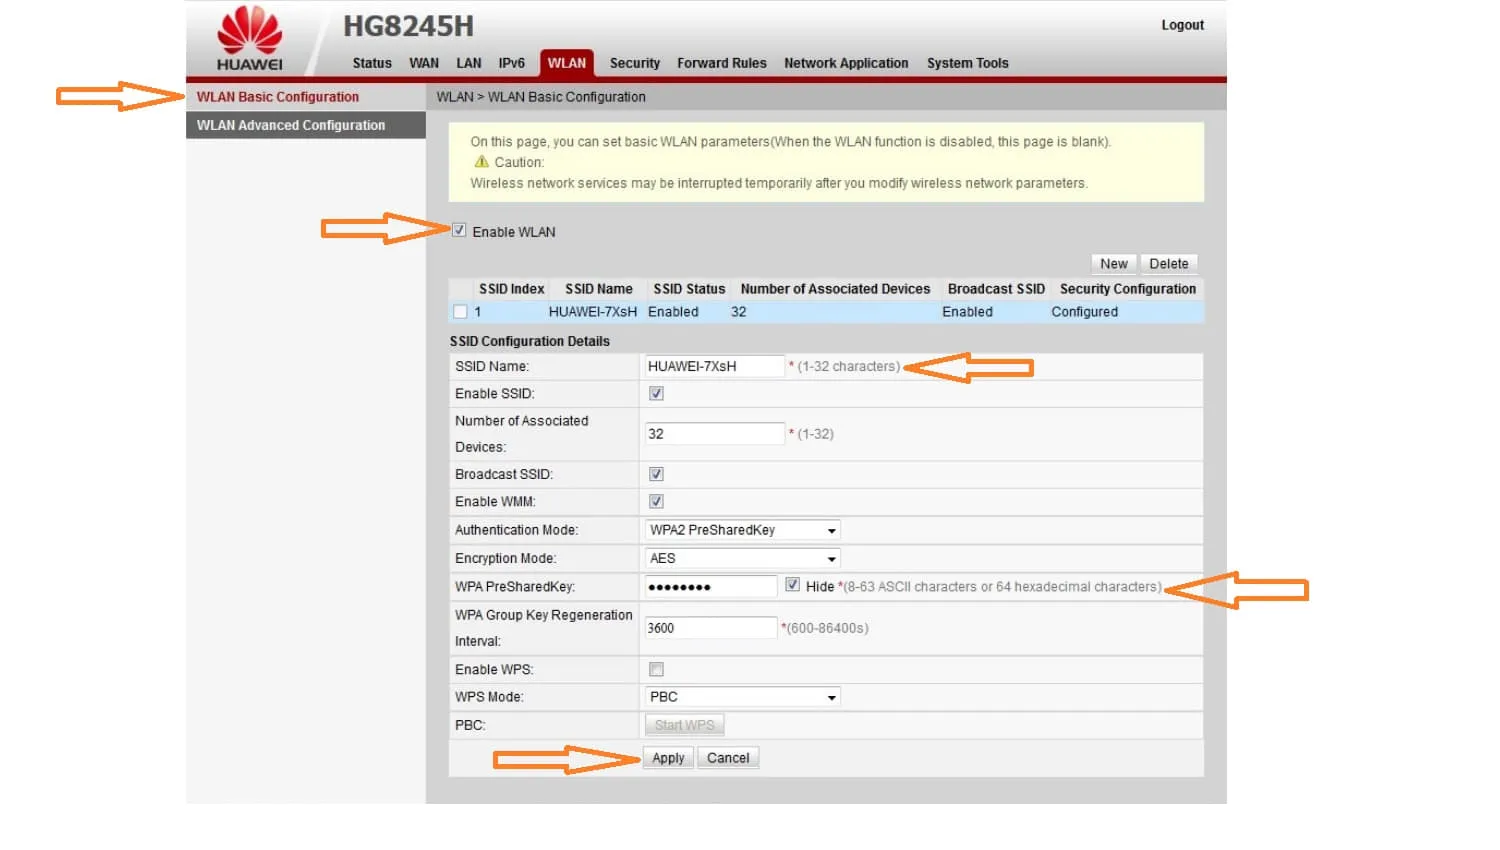Click the HG8245H model title
This screenshot has width=1500, height=850.
tap(408, 26)
